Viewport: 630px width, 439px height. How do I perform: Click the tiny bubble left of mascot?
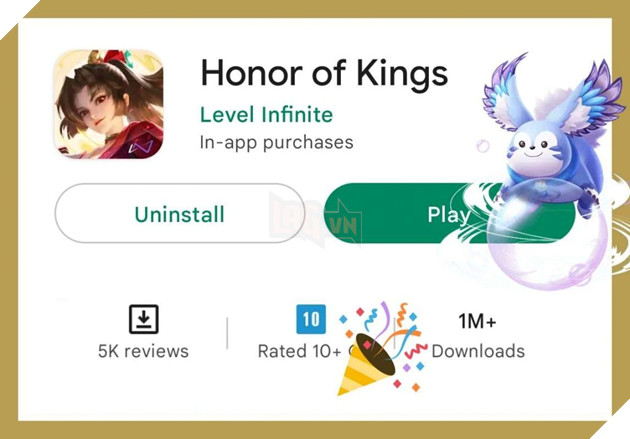click(x=483, y=145)
